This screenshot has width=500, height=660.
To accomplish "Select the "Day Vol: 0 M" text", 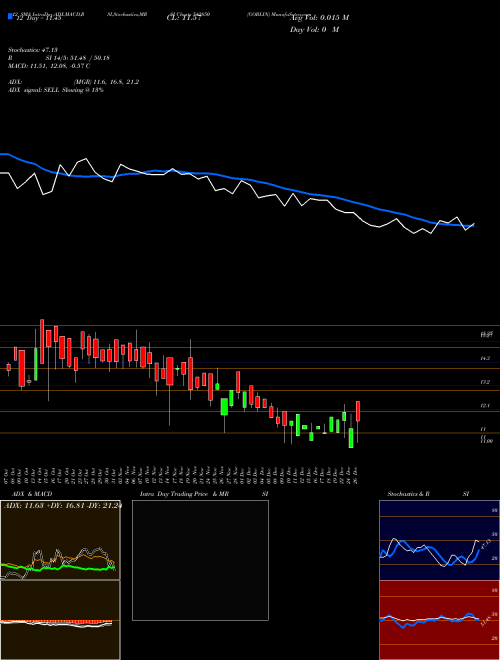I will click(x=314, y=30).
